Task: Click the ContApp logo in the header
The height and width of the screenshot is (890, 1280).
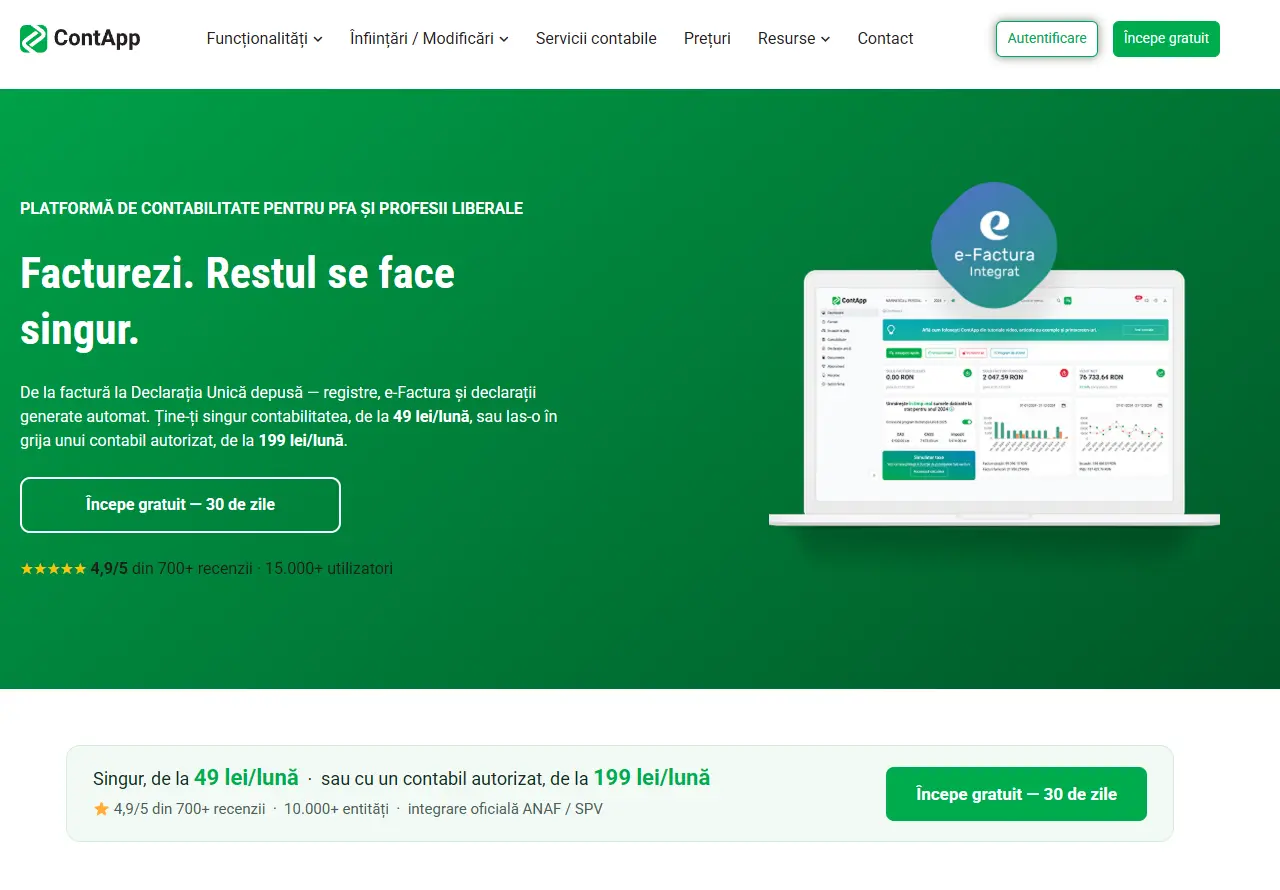Action: (x=80, y=39)
